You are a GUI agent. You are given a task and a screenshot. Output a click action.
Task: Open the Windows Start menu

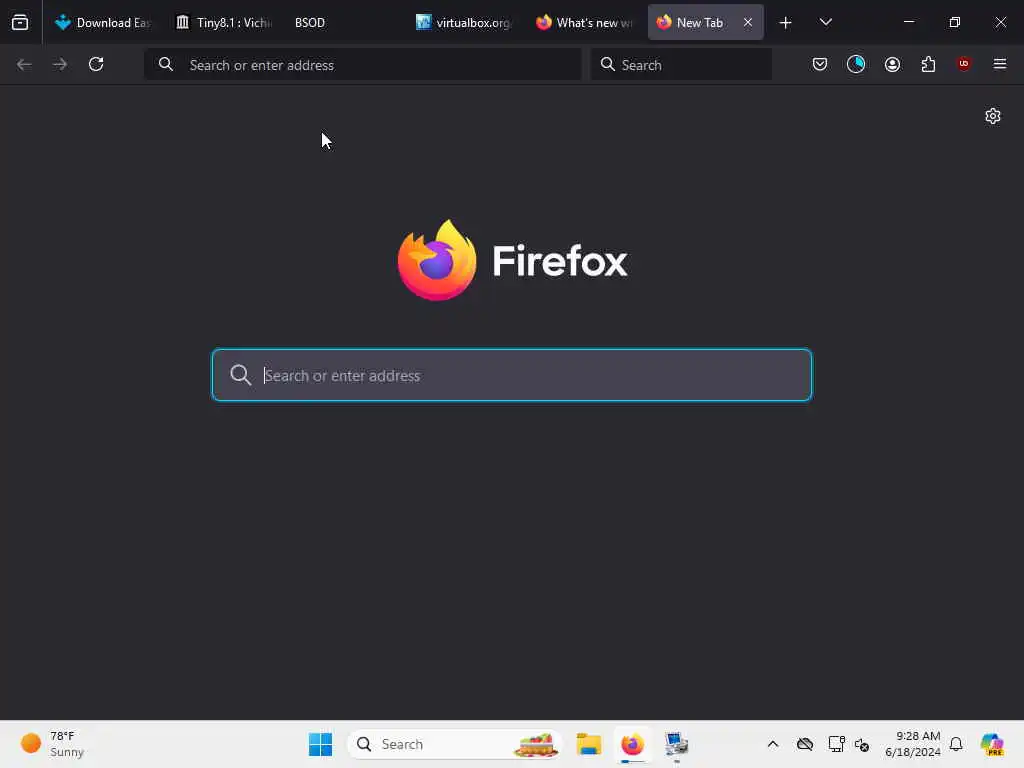[320, 744]
